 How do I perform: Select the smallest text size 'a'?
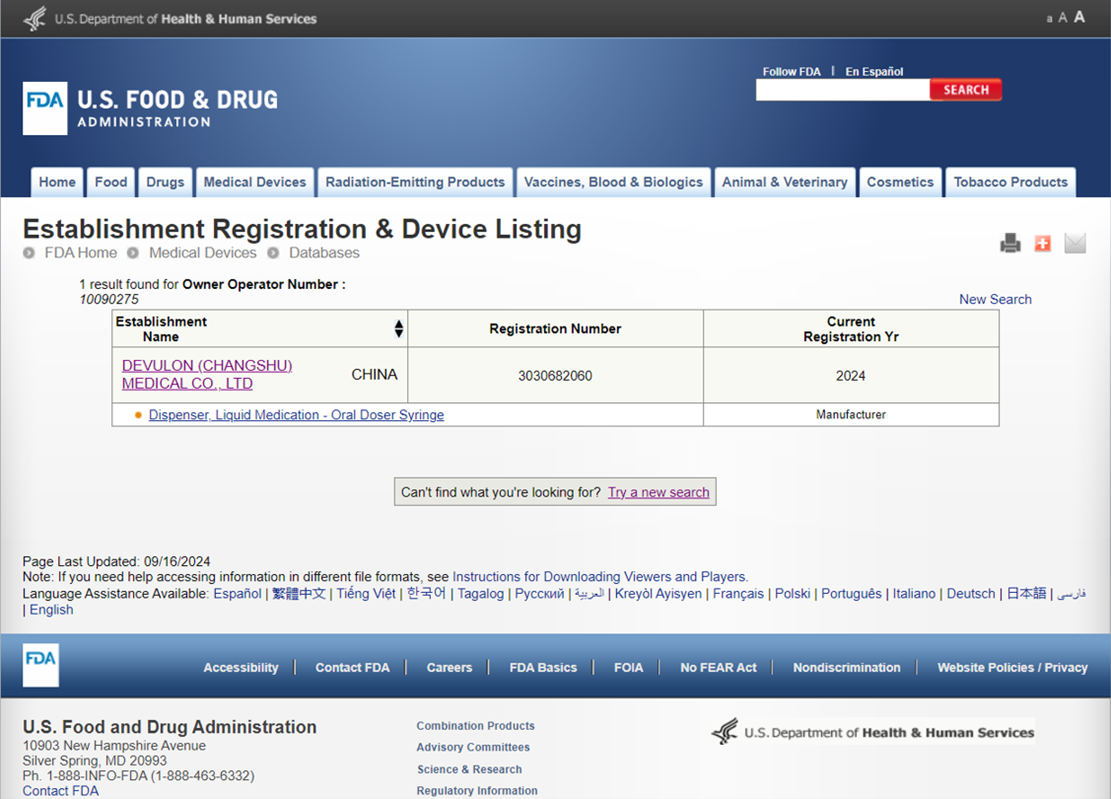1049,18
